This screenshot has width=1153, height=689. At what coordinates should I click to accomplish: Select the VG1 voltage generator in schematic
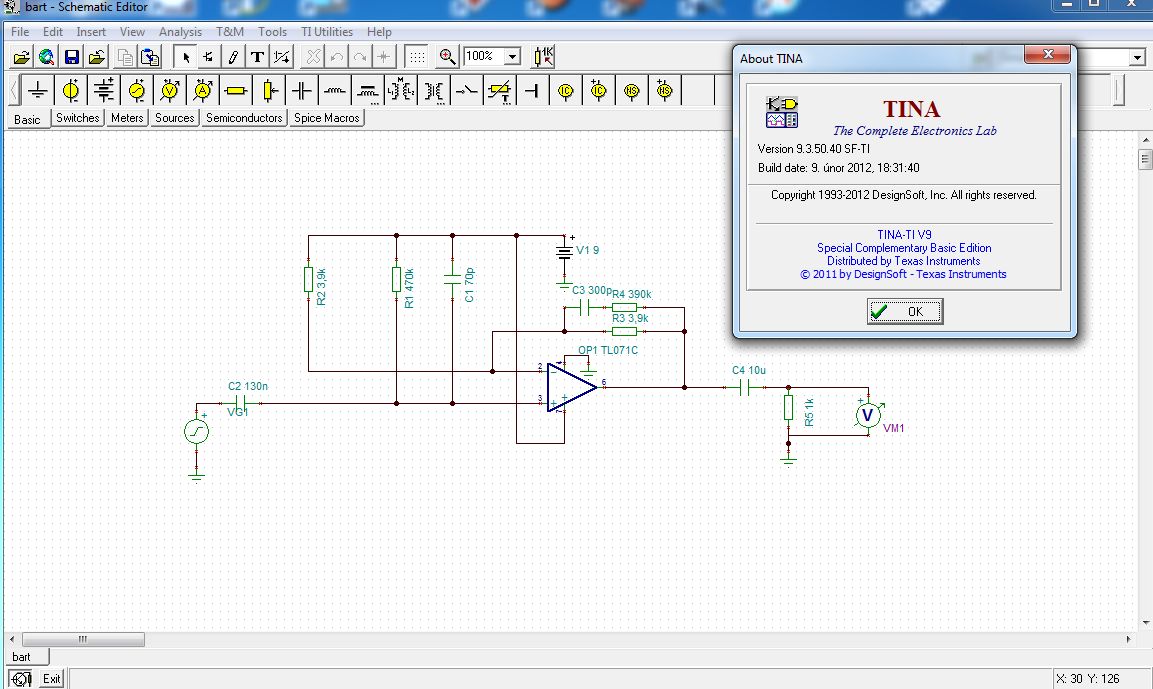point(196,431)
